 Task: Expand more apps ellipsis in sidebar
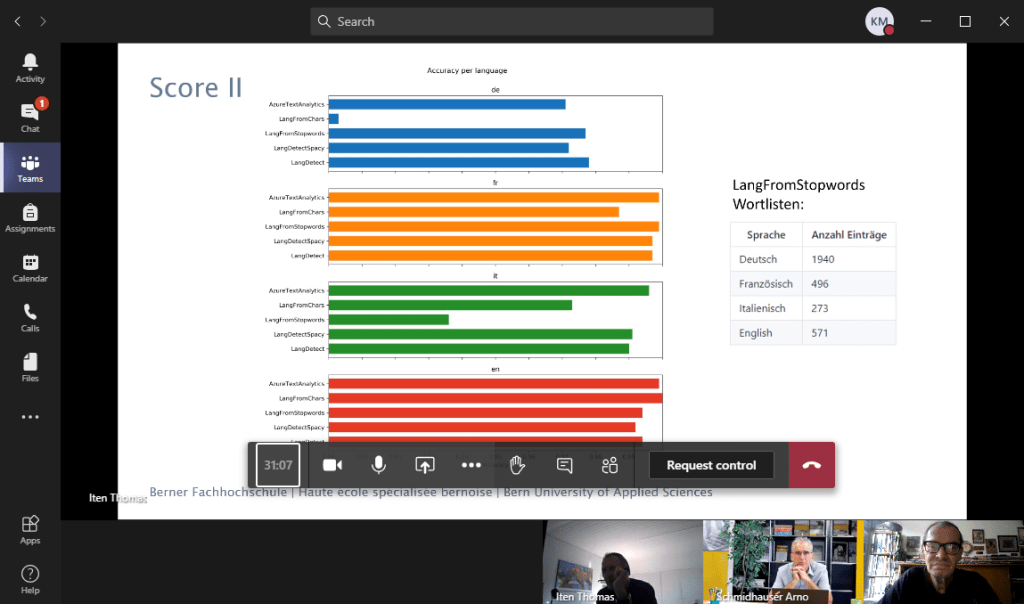30,417
